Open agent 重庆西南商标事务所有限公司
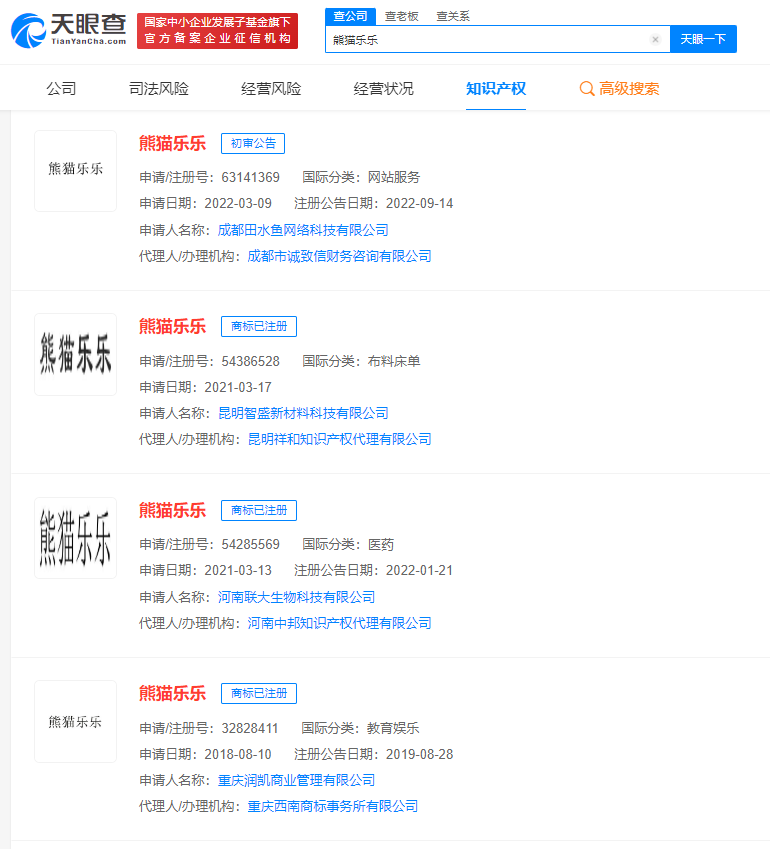The image size is (770, 849). click(x=332, y=806)
